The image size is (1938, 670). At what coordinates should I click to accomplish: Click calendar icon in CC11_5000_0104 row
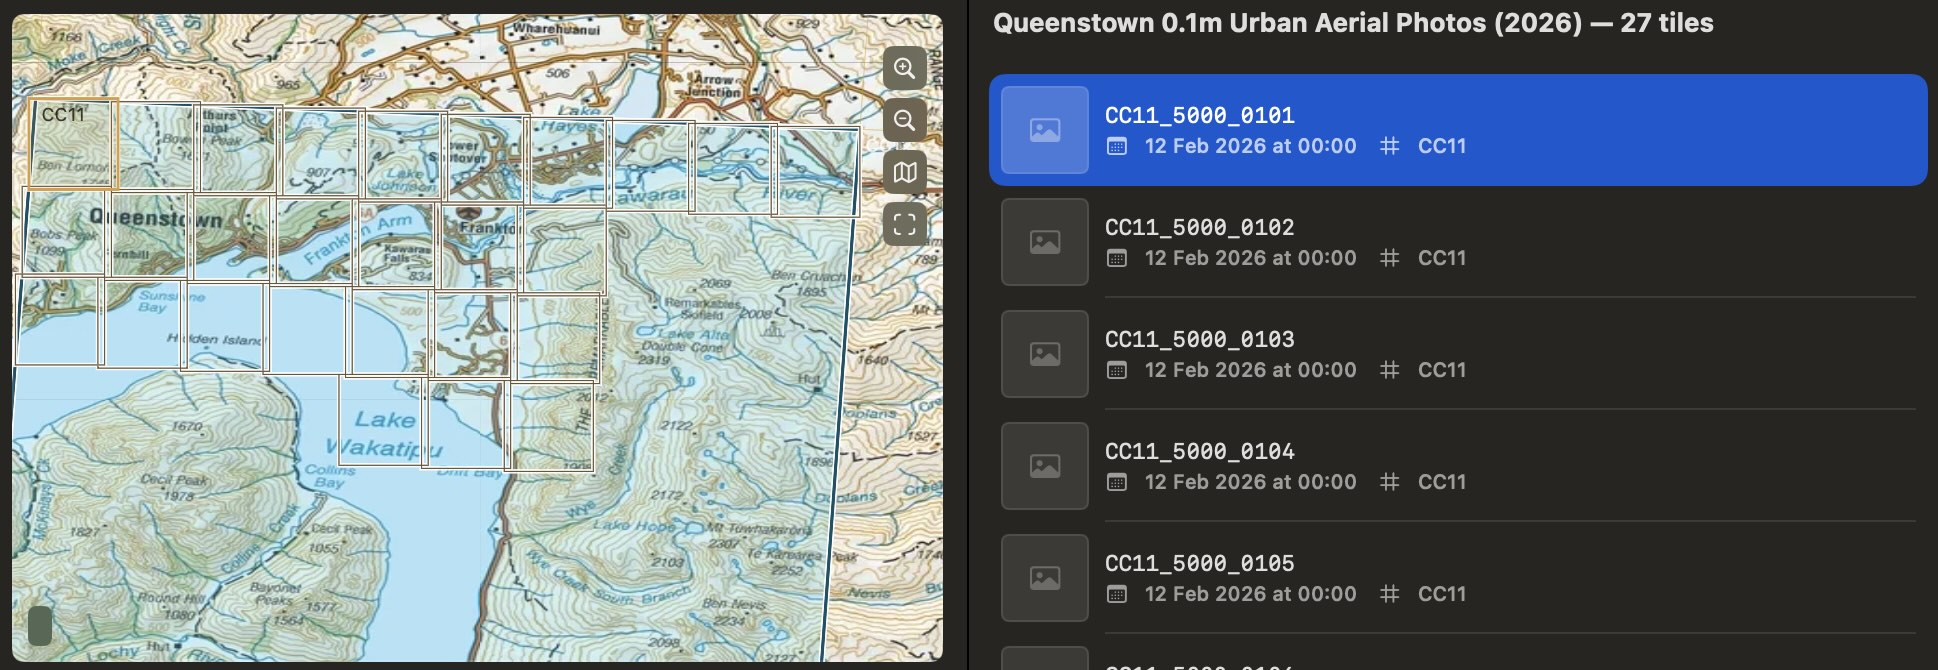tap(1117, 482)
